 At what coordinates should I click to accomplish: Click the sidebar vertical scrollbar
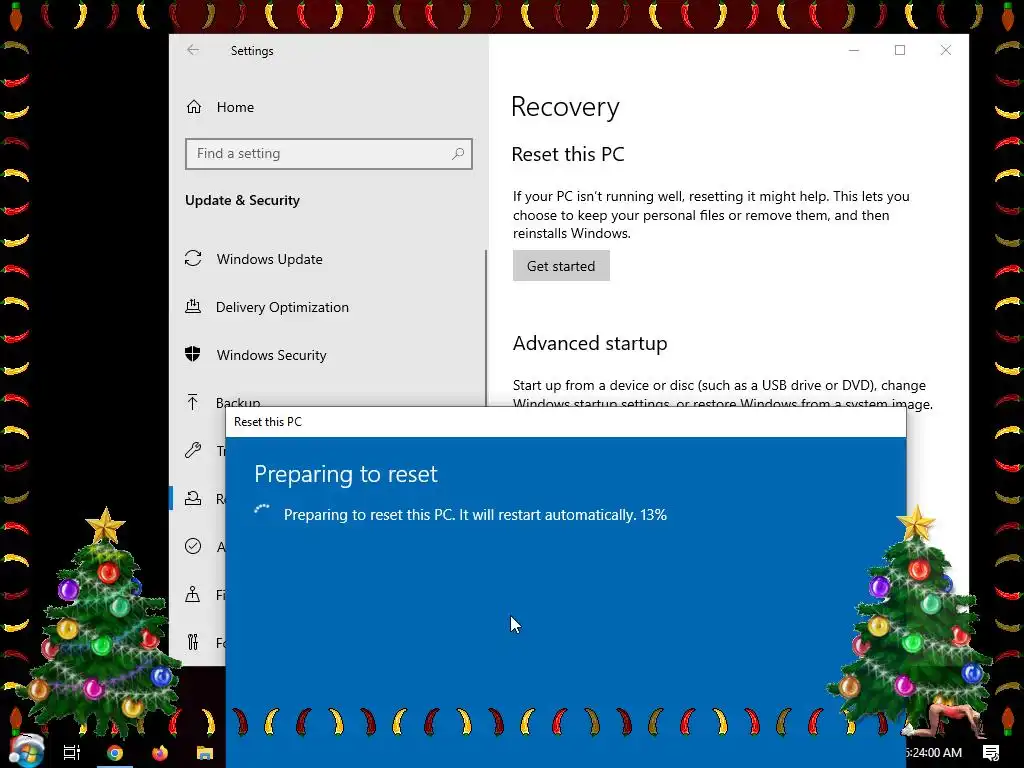[x=486, y=328]
